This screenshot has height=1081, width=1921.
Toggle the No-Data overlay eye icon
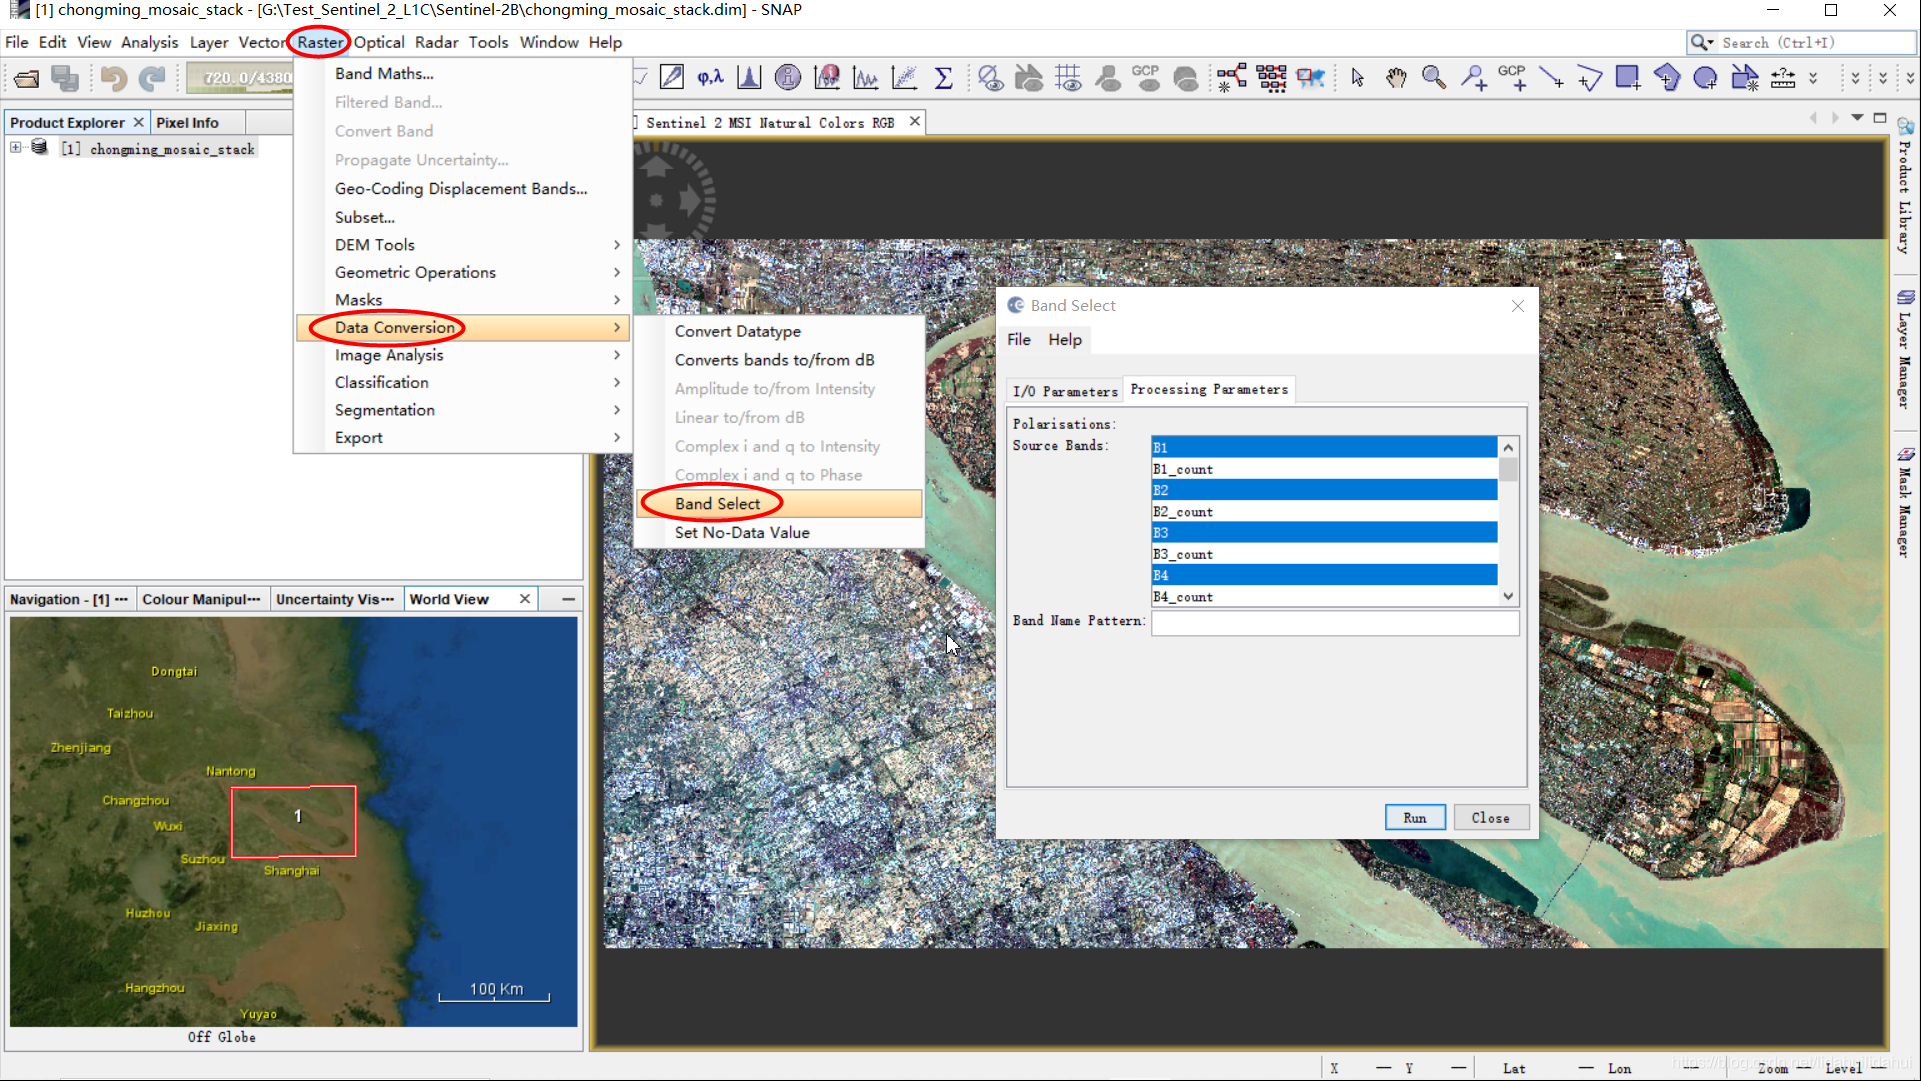991,78
